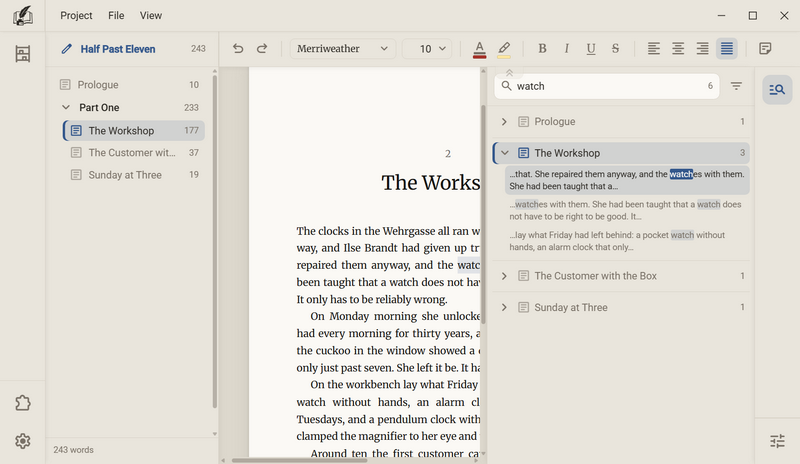Select Sunday at Three in project tree

point(134,175)
